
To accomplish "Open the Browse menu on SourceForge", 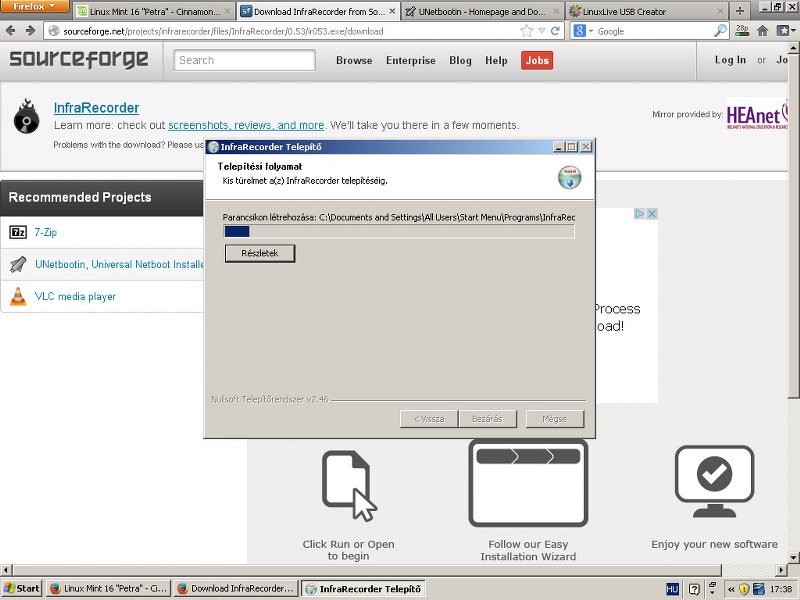I will [354, 60].
